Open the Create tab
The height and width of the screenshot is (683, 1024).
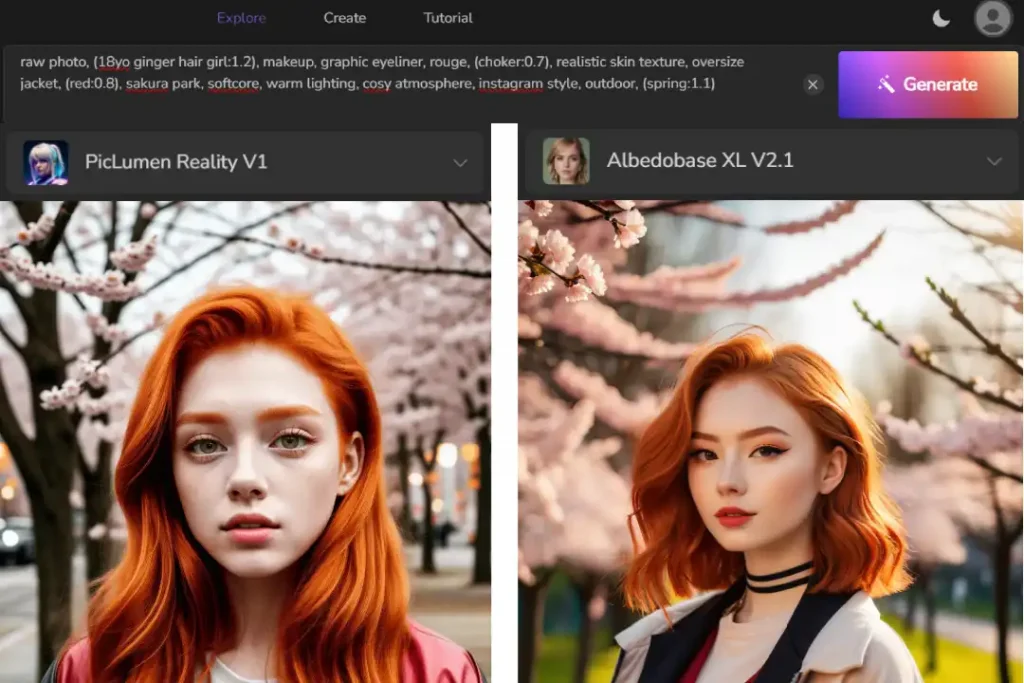coord(344,17)
